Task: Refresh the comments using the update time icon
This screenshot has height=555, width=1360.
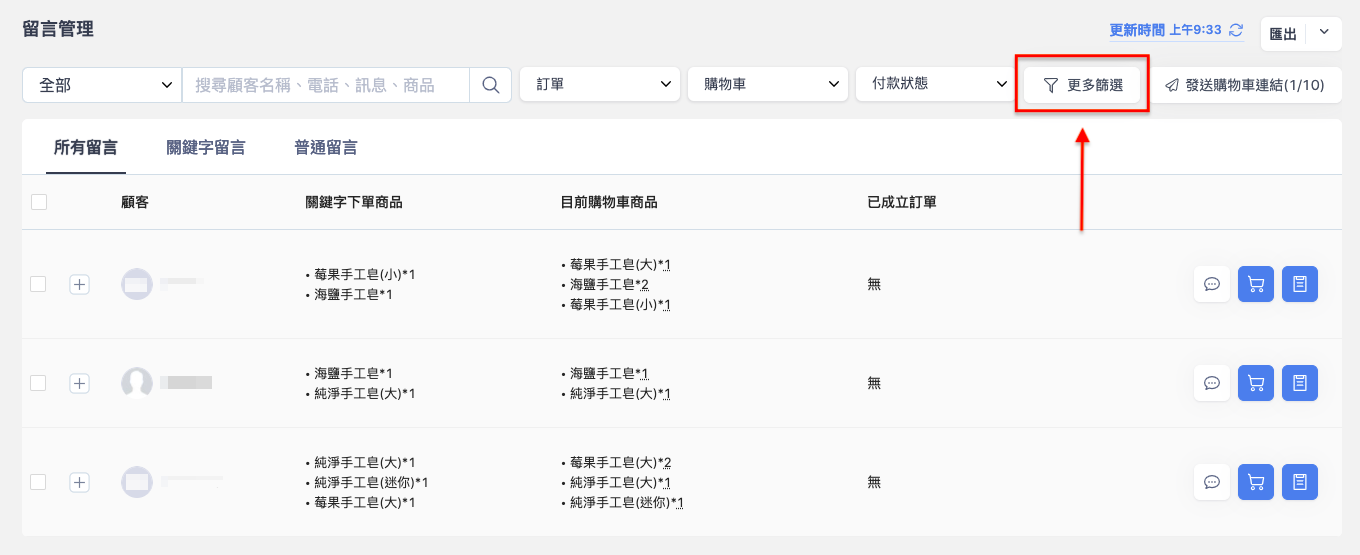Action: tap(1236, 30)
